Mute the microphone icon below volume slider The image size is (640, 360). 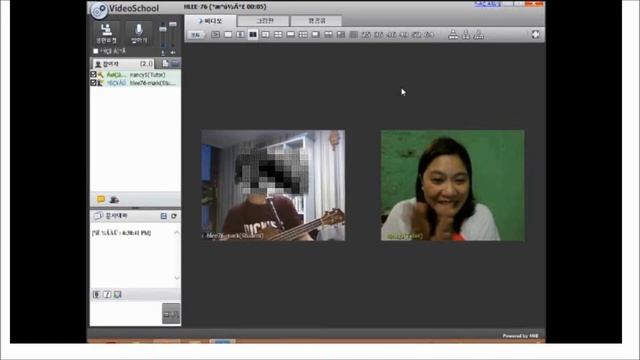[163, 53]
